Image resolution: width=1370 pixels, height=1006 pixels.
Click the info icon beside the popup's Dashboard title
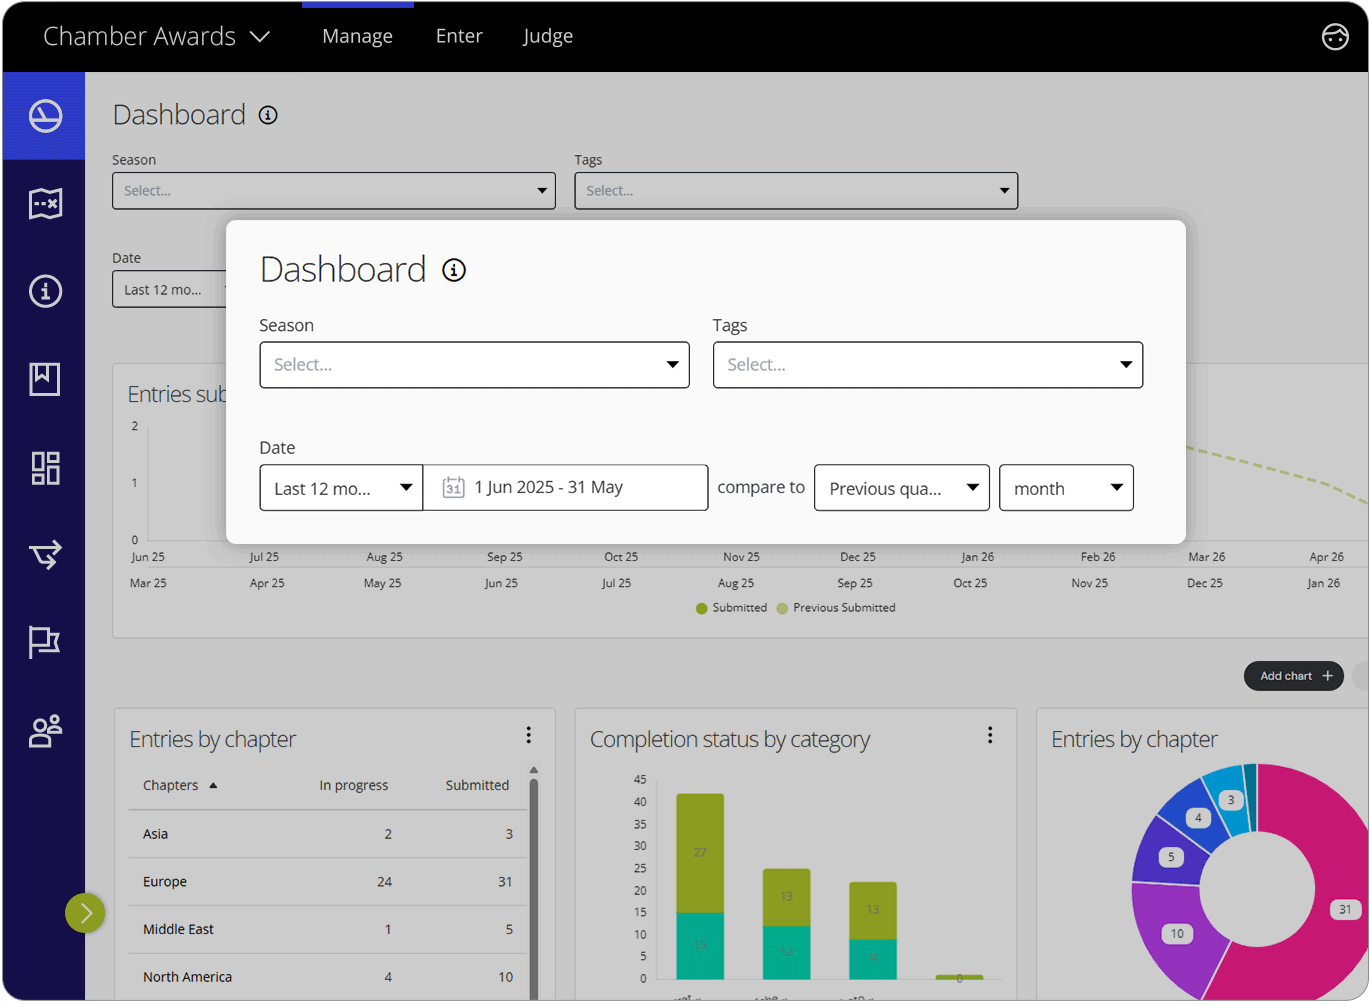454,270
